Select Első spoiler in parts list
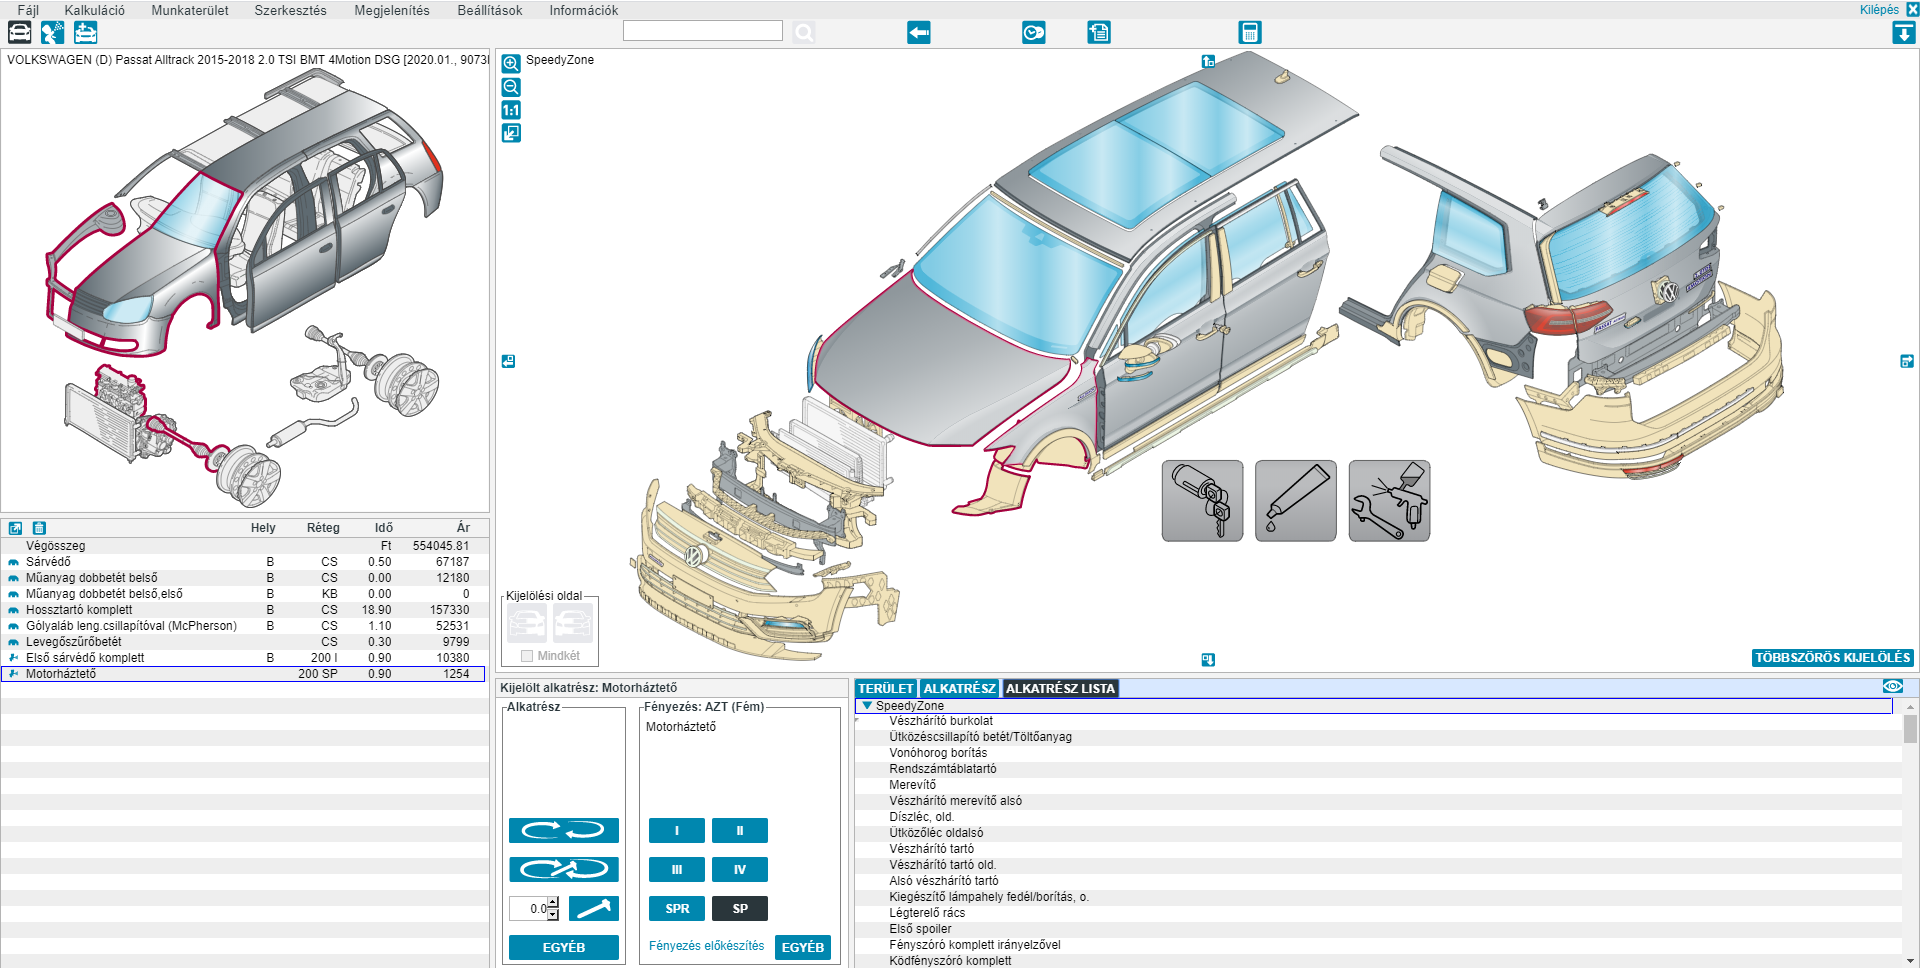Screen dimensions: 1920x968 click(920, 929)
